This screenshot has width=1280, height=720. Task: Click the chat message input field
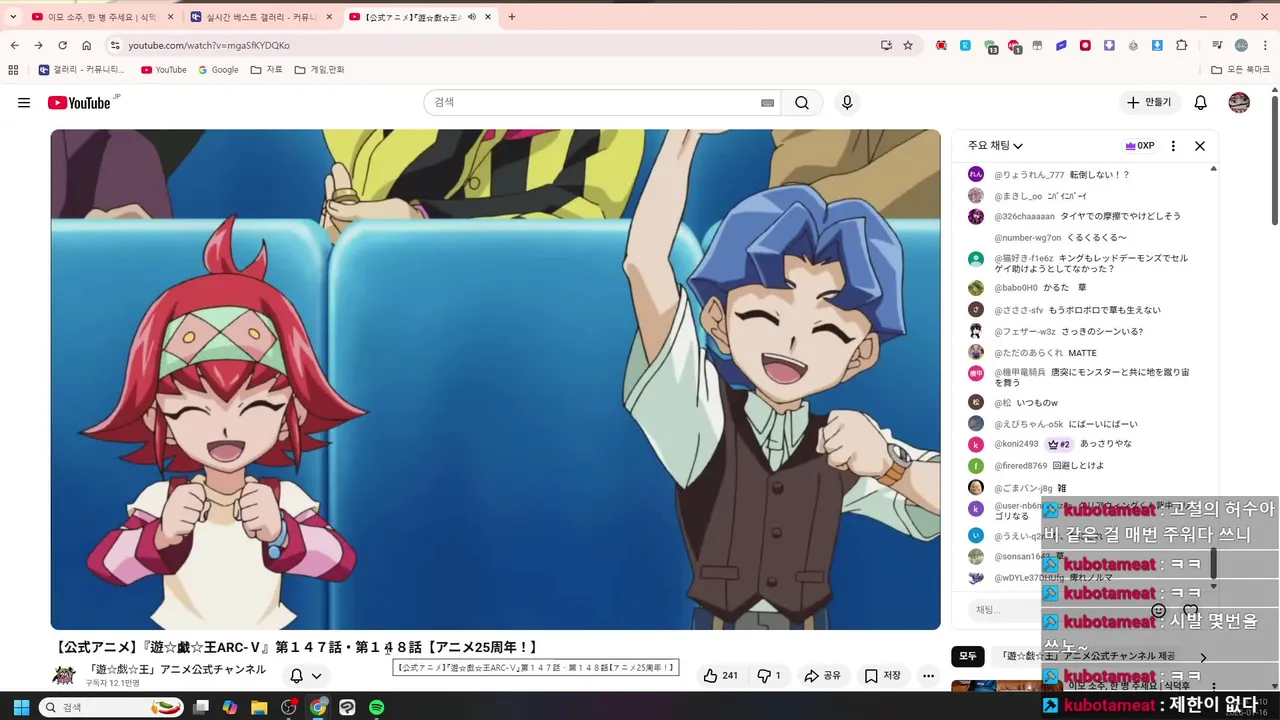[x=1055, y=610]
